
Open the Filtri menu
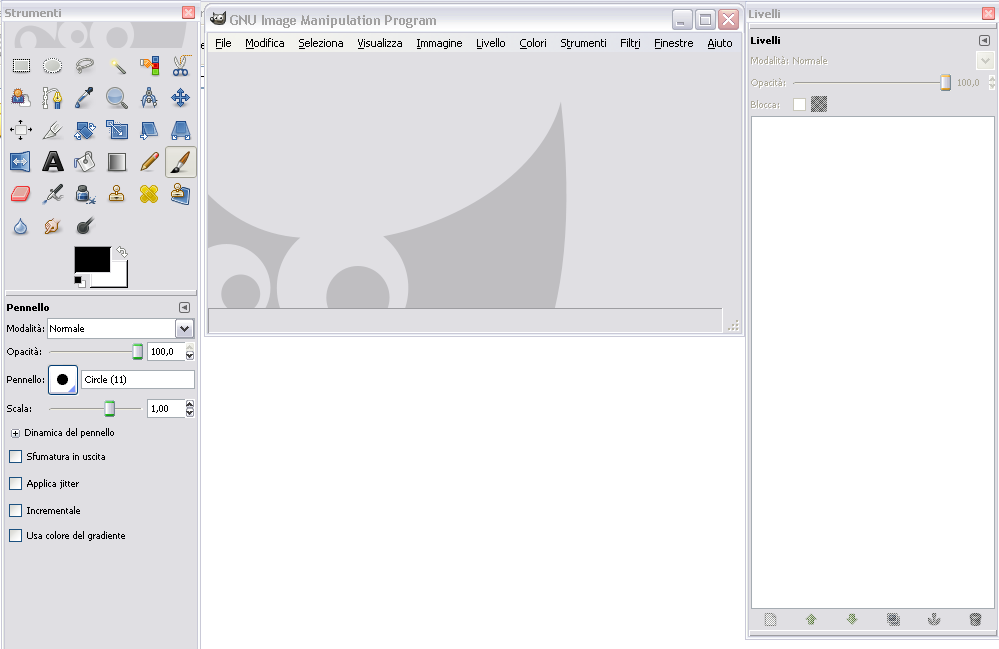click(630, 43)
